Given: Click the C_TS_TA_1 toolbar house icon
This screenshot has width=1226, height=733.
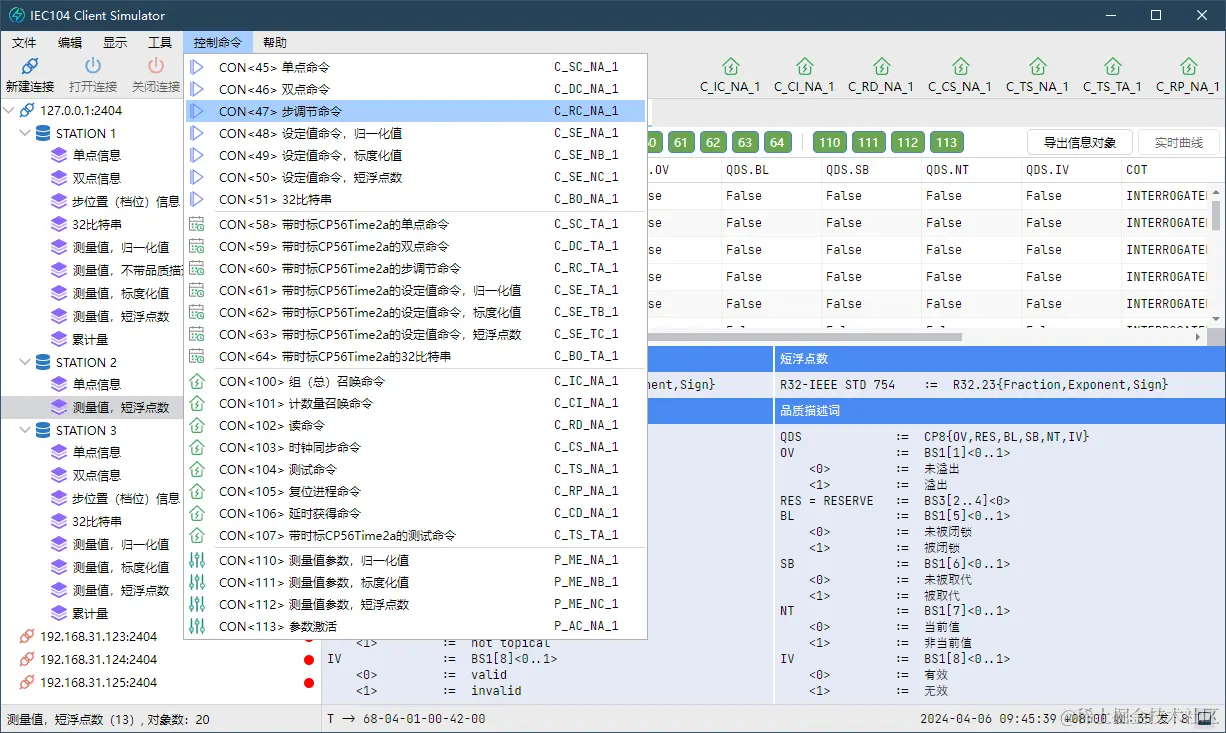Looking at the screenshot, I should 1112,66.
